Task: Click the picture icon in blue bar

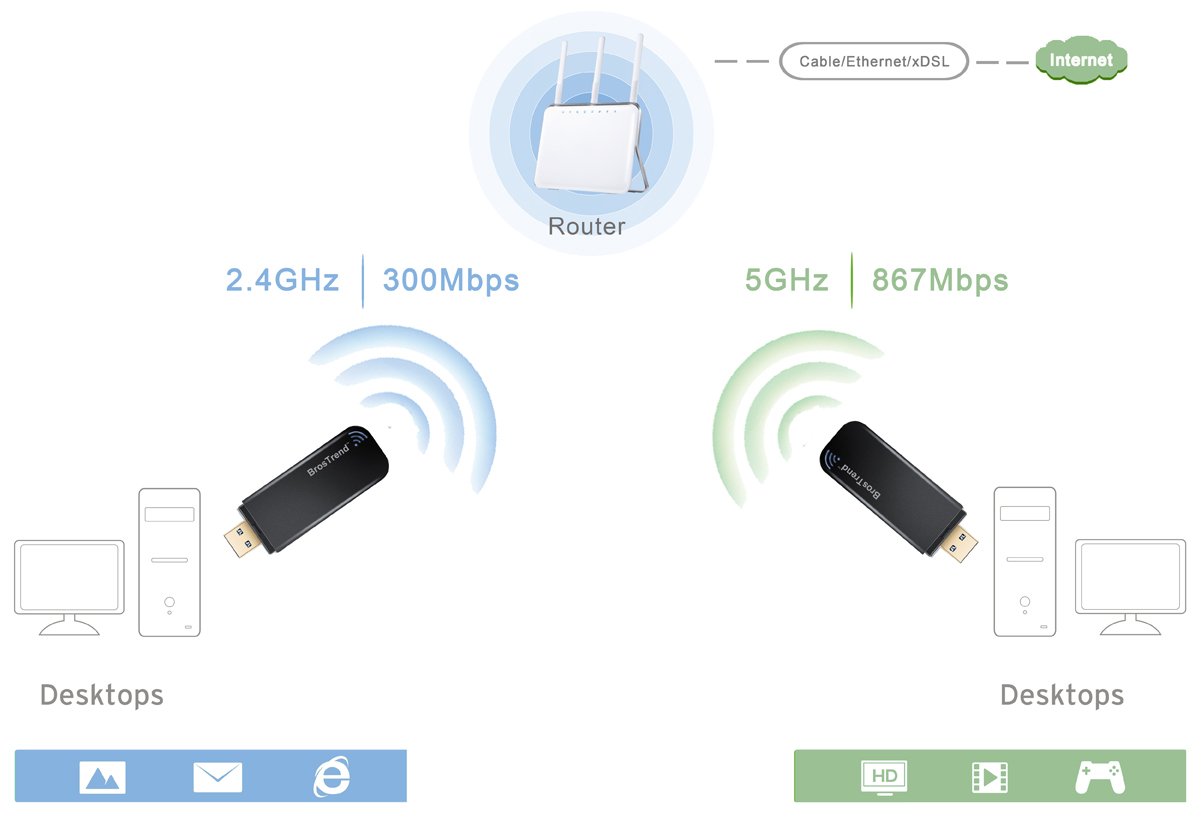Action: (x=103, y=777)
